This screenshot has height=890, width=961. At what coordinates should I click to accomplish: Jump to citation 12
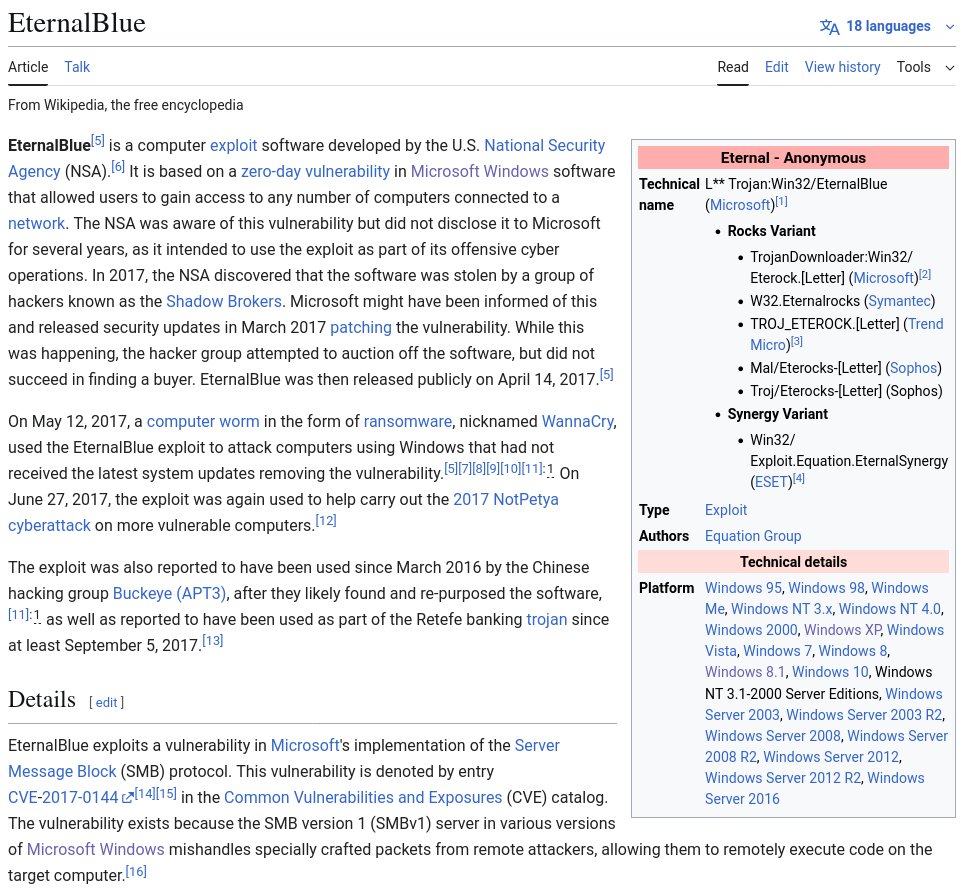(x=325, y=520)
